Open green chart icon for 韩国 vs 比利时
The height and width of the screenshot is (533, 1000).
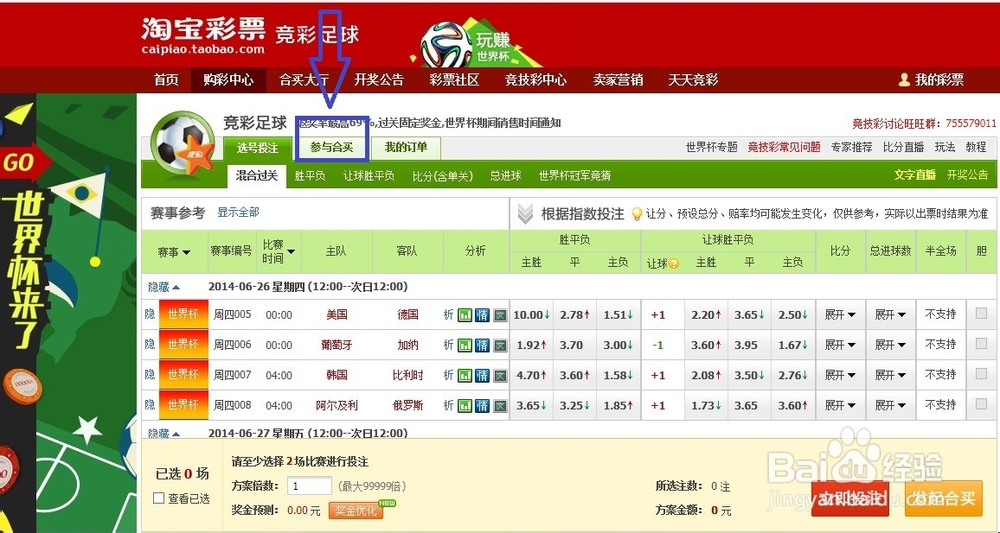[x=465, y=375]
